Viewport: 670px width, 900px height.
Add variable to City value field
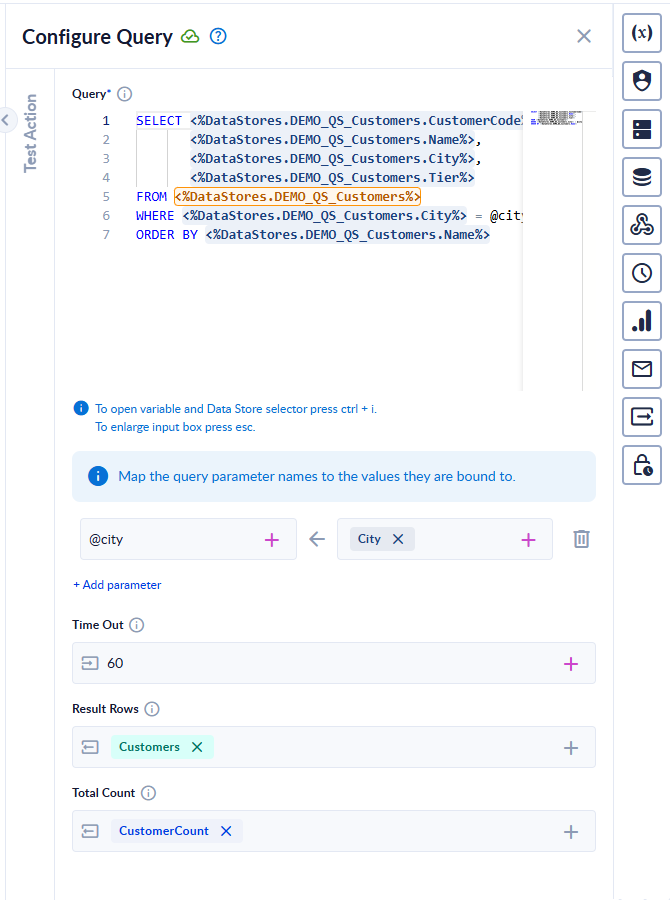(528, 540)
